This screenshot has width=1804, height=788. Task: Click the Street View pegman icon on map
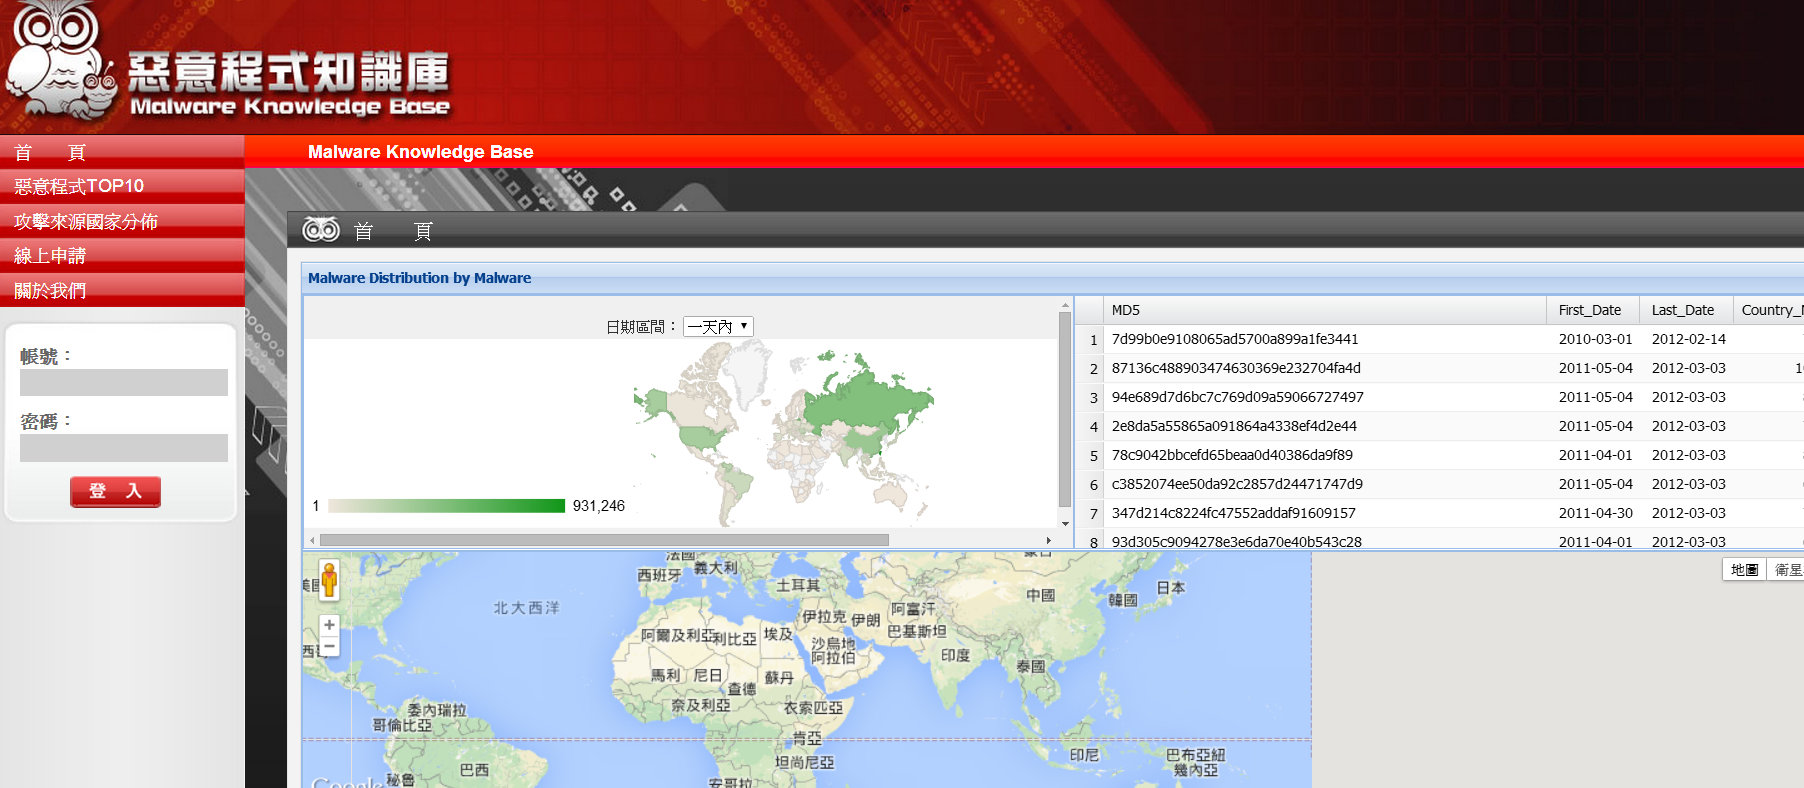(x=329, y=580)
